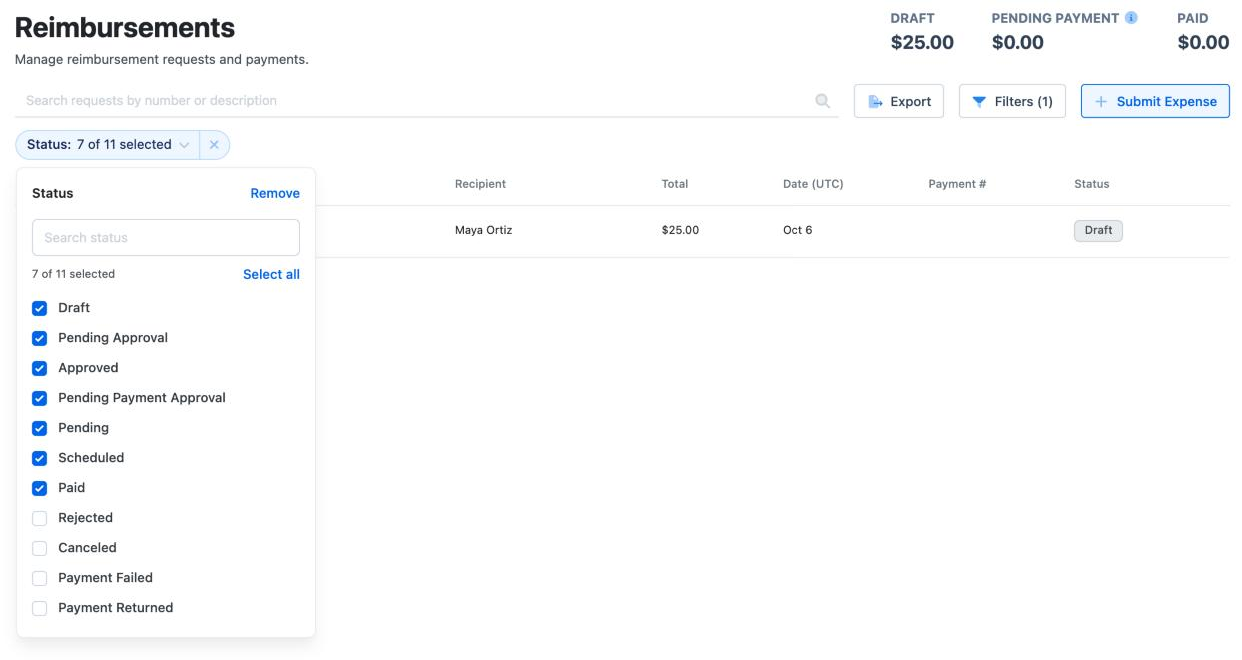
Task: Click the Pending Payment info icon
Action: [1131, 17]
